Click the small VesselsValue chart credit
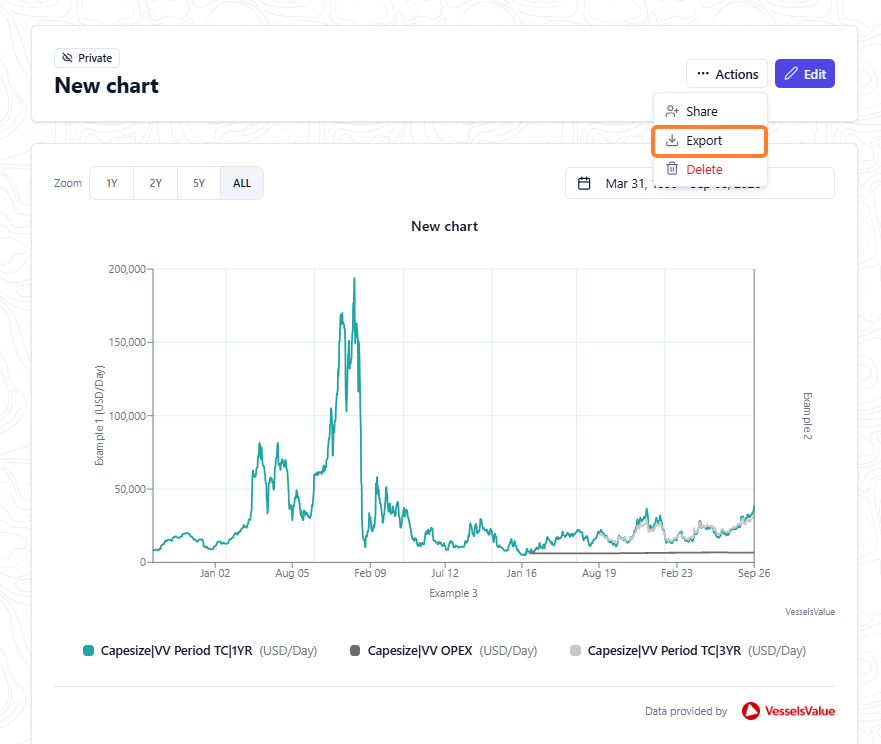 [x=810, y=612]
